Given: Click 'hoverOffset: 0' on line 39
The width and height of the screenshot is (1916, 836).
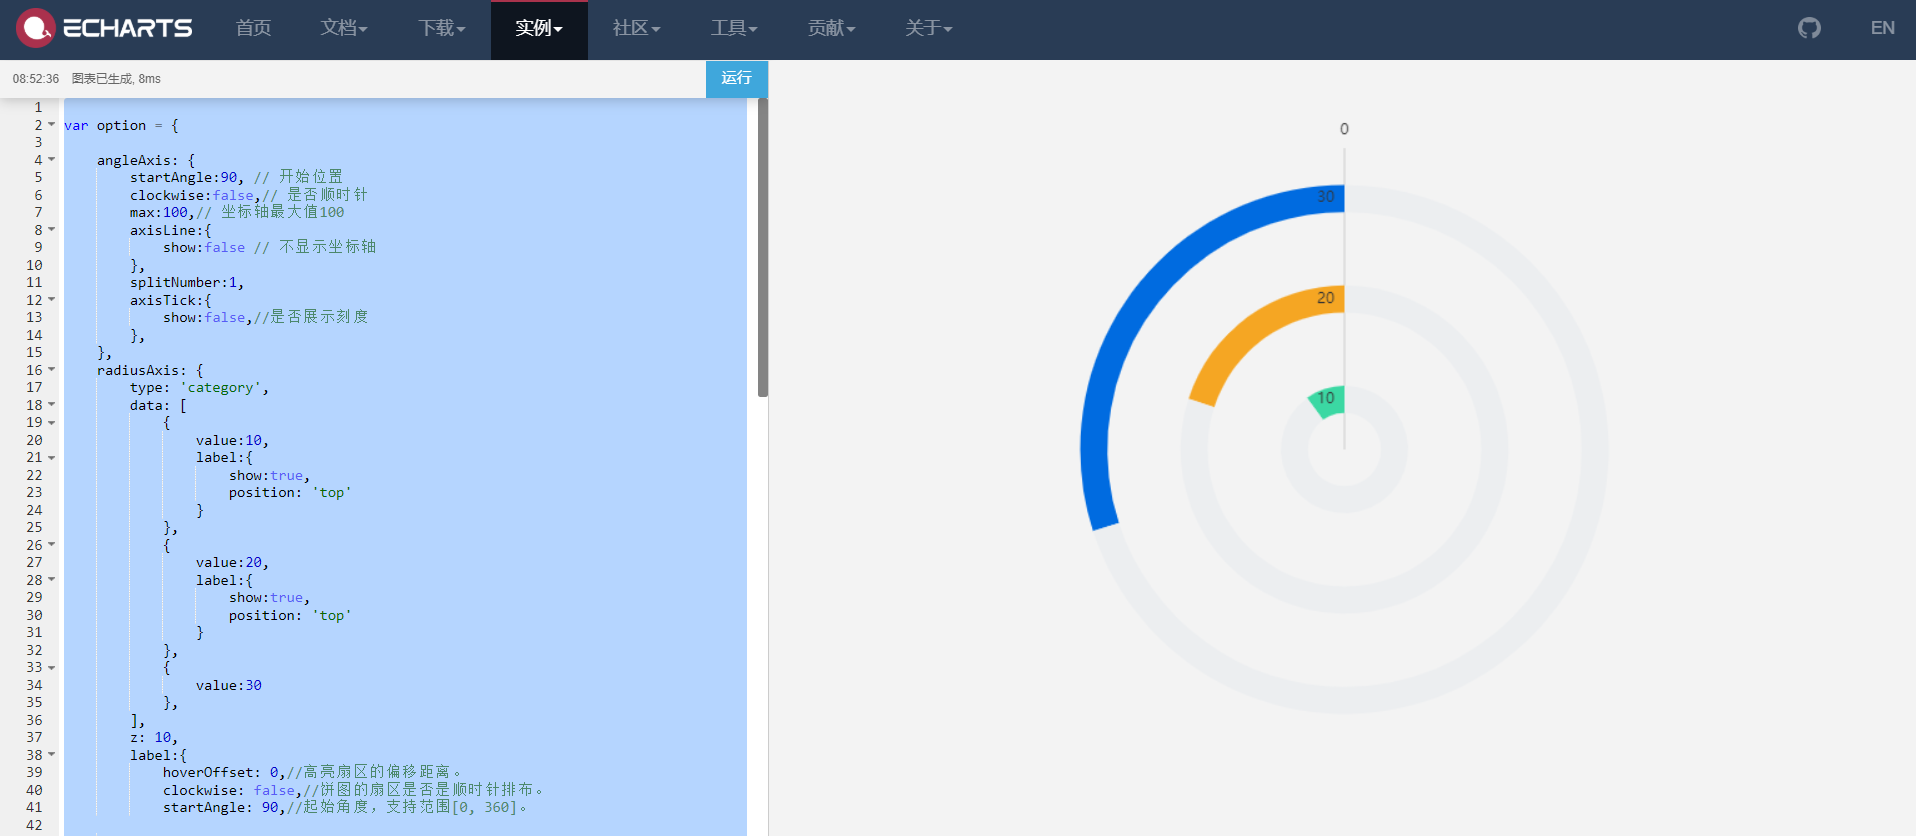Looking at the screenshot, I should pyautogui.click(x=220, y=773).
